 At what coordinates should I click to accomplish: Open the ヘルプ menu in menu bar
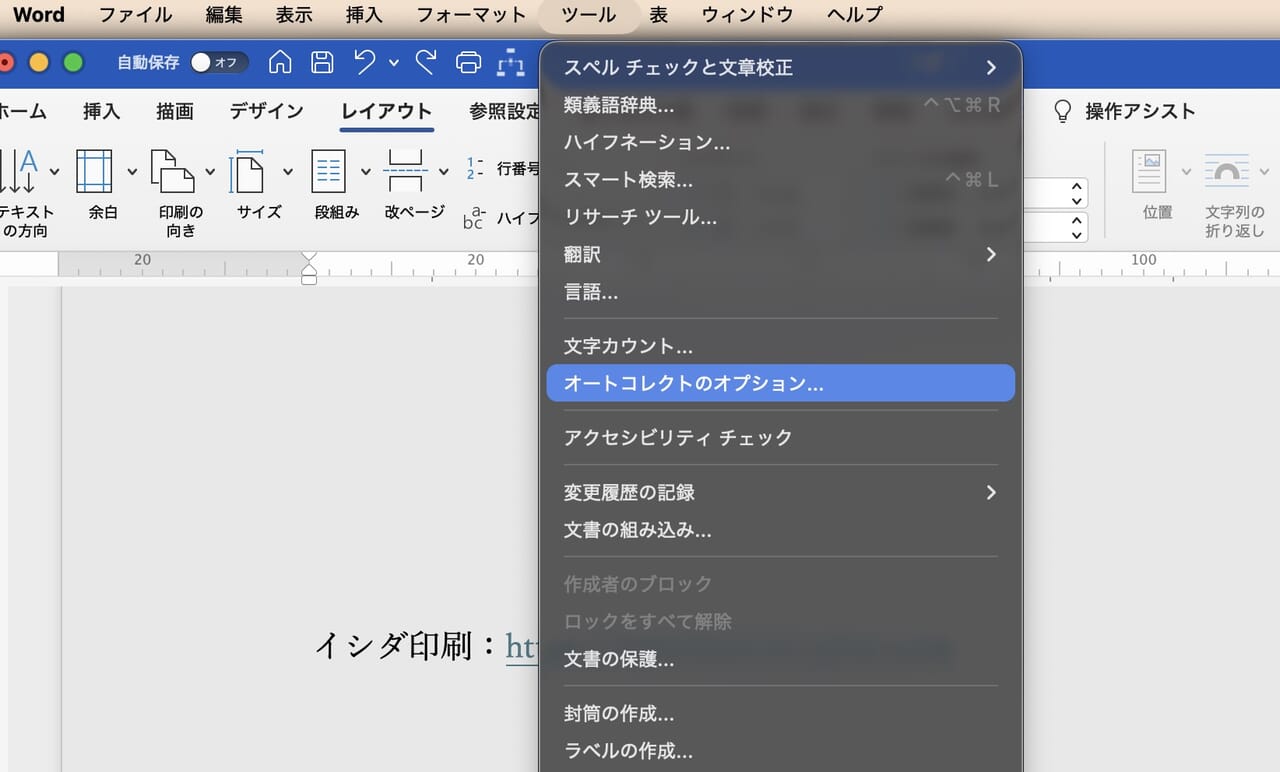click(x=855, y=15)
